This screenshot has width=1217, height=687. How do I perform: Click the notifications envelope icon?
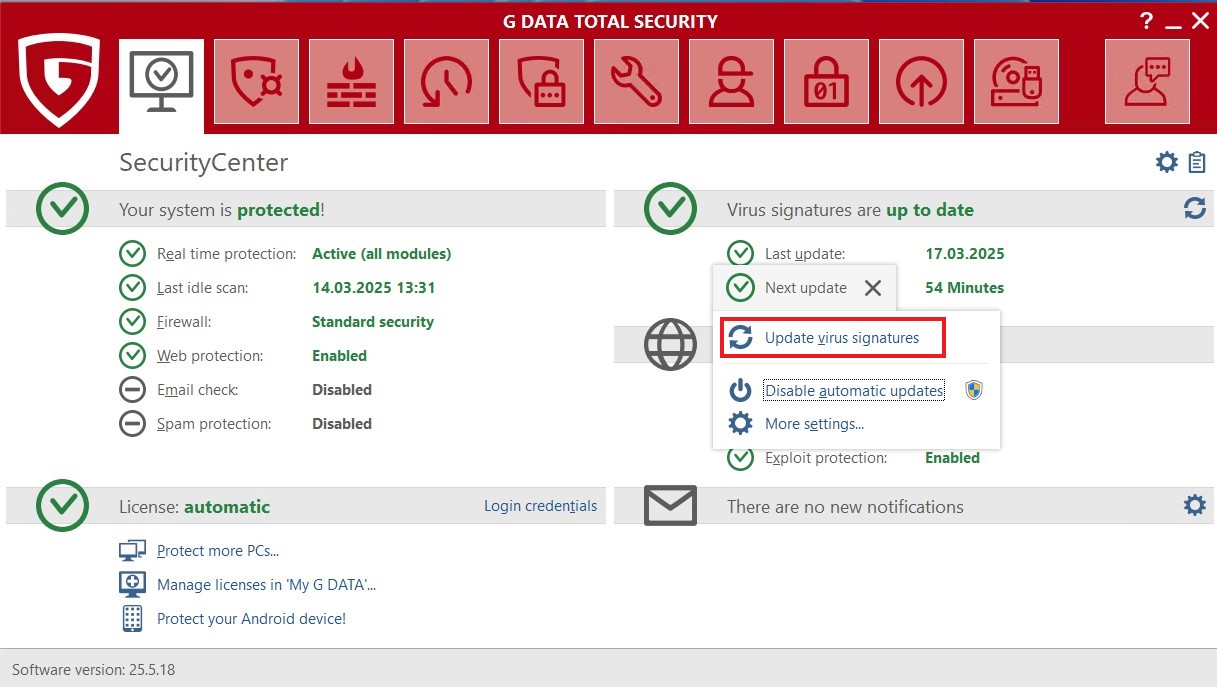coord(670,506)
